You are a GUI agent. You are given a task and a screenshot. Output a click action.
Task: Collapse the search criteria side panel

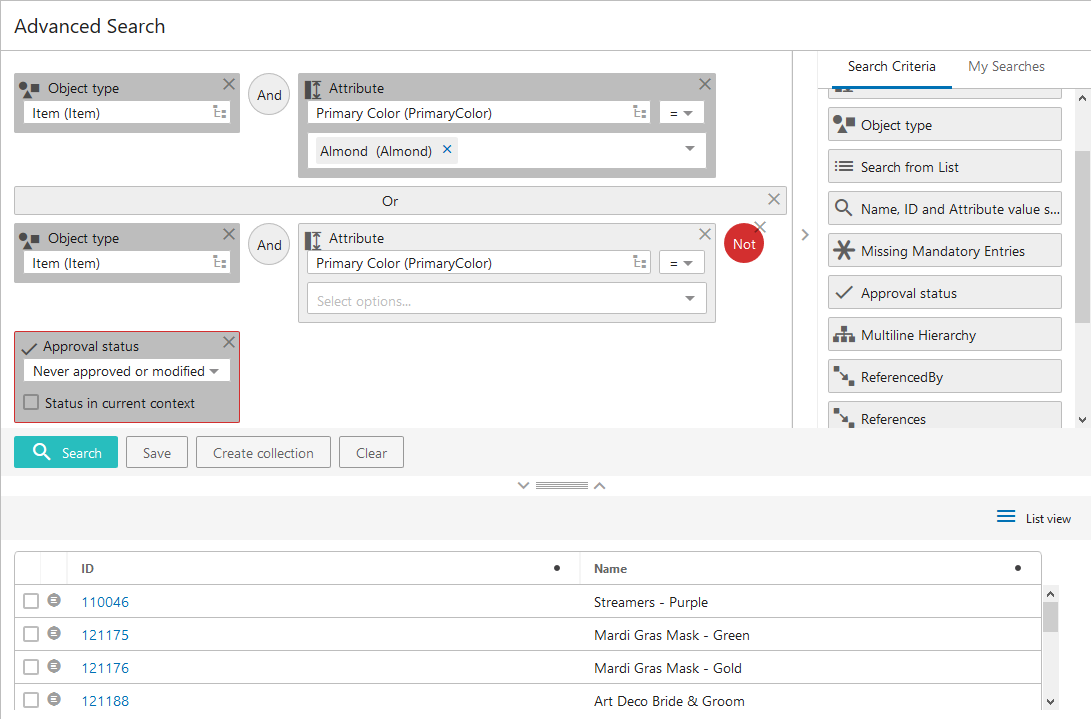coord(805,235)
